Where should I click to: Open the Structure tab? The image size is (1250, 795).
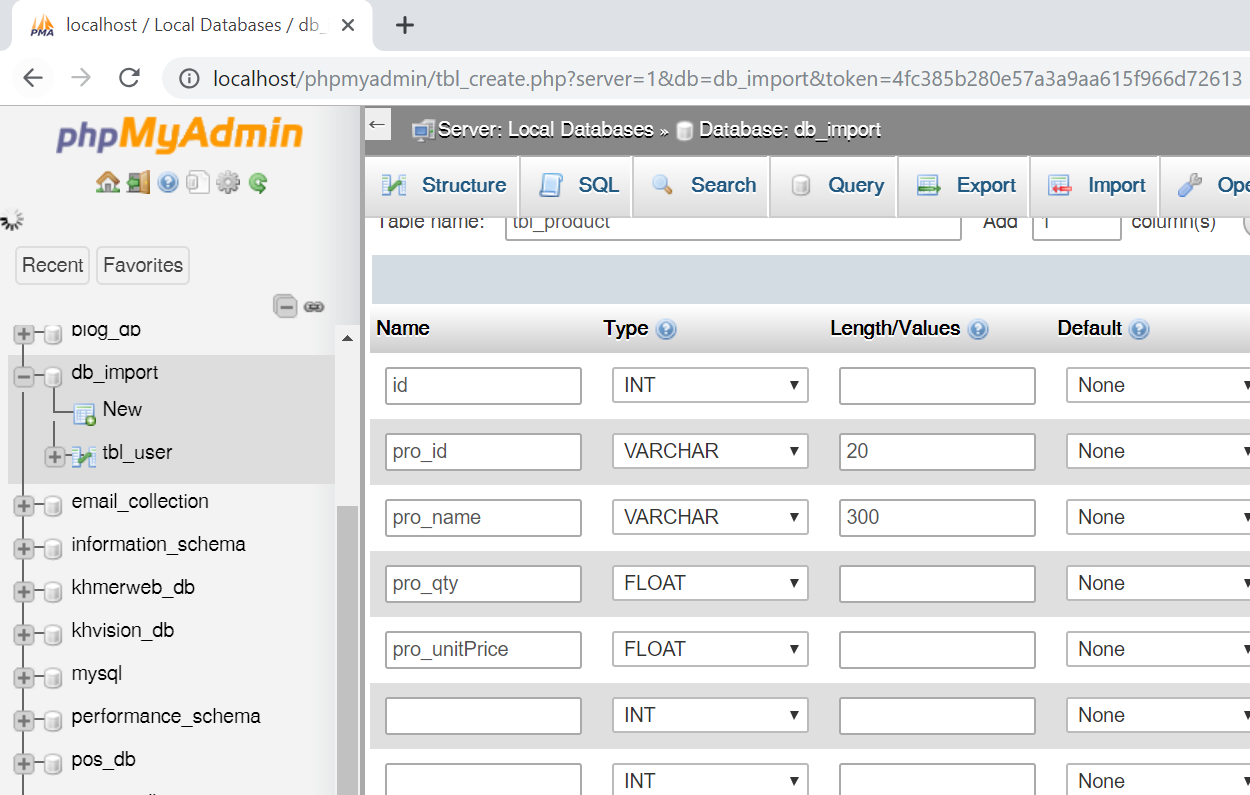point(443,185)
